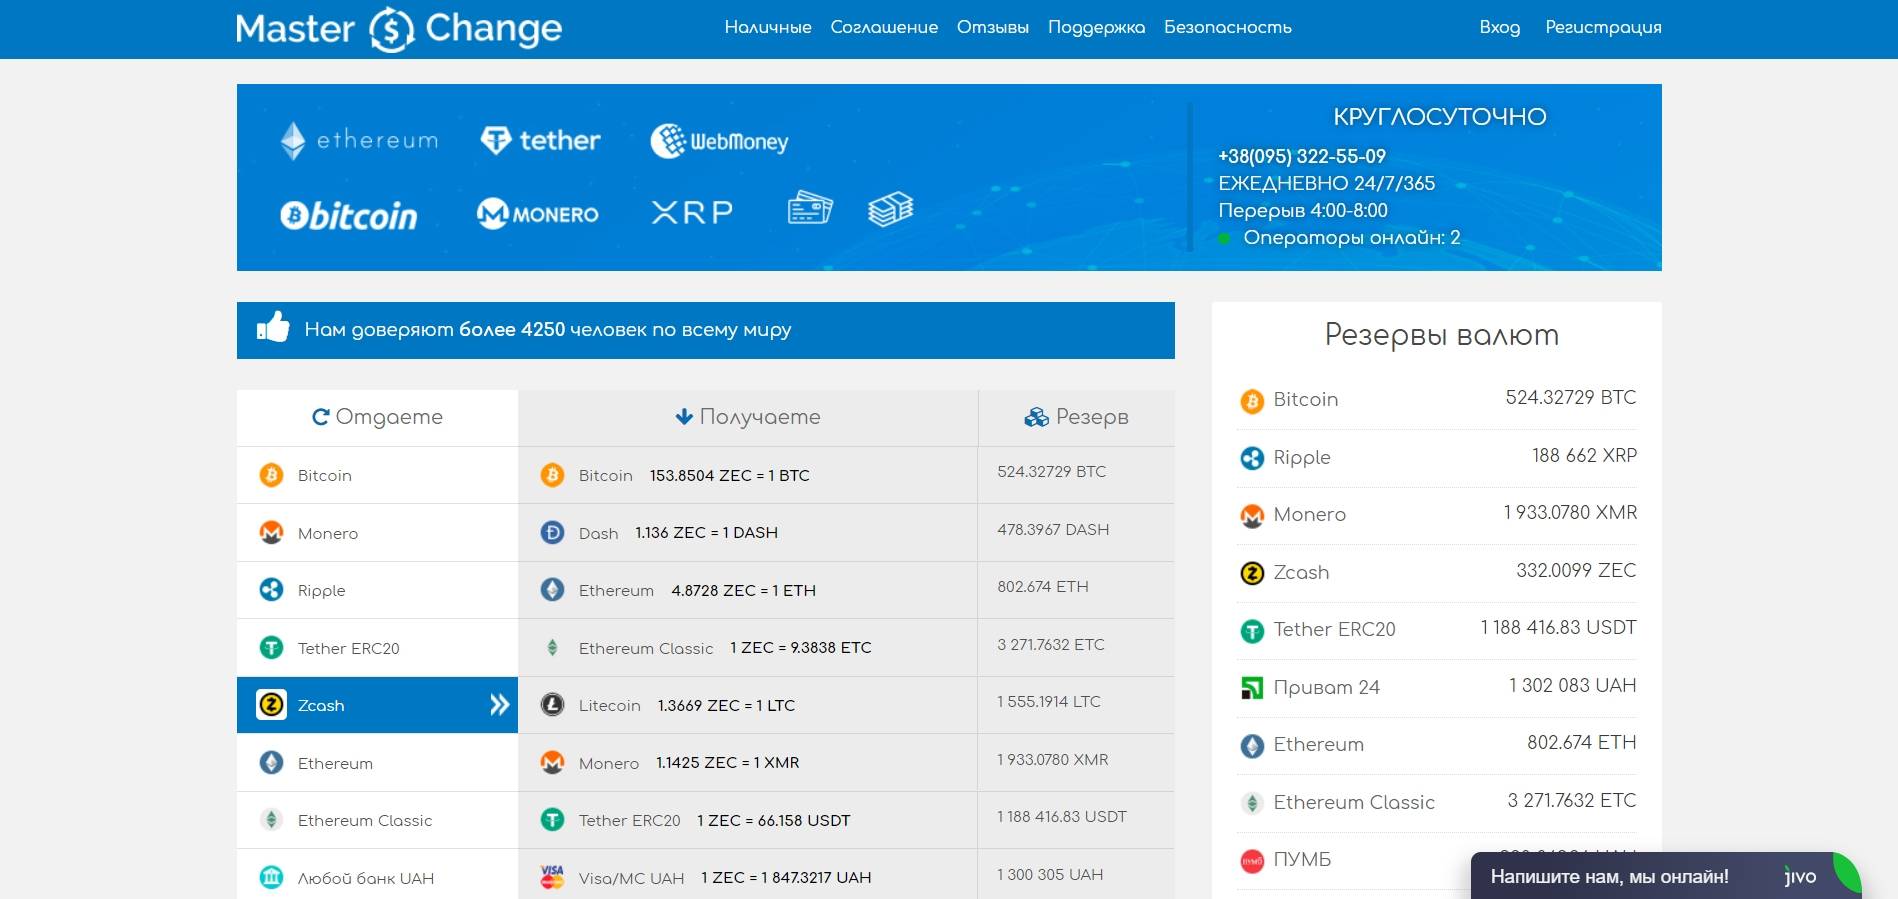
Task: Select Bitcoin in the Отдаете list
Action: (377, 475)
